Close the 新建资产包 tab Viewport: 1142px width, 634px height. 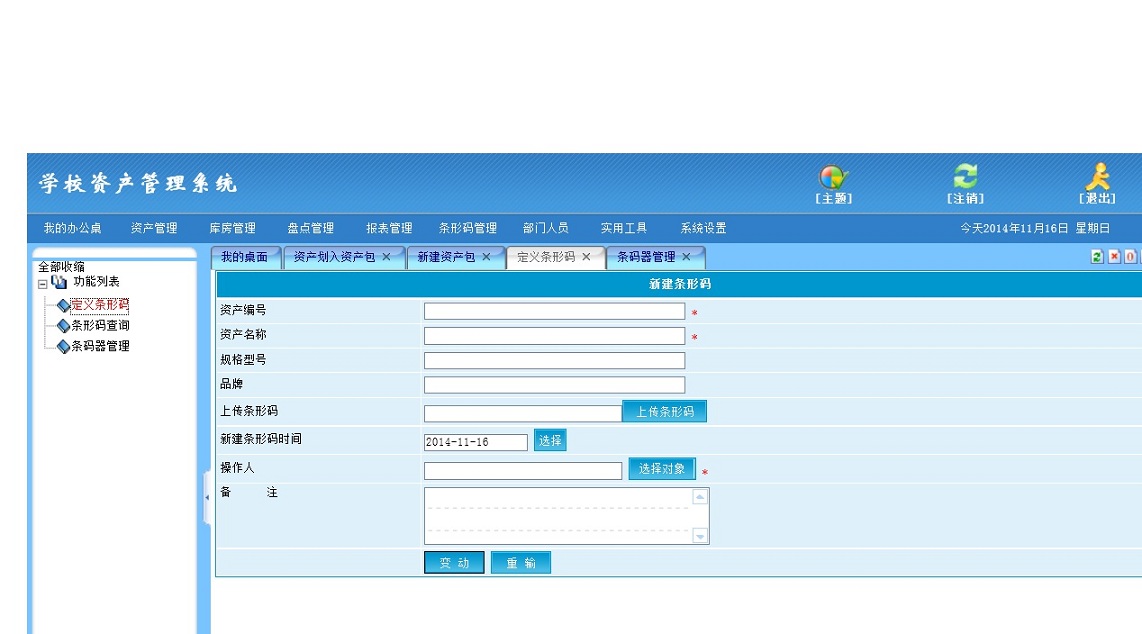487,257
